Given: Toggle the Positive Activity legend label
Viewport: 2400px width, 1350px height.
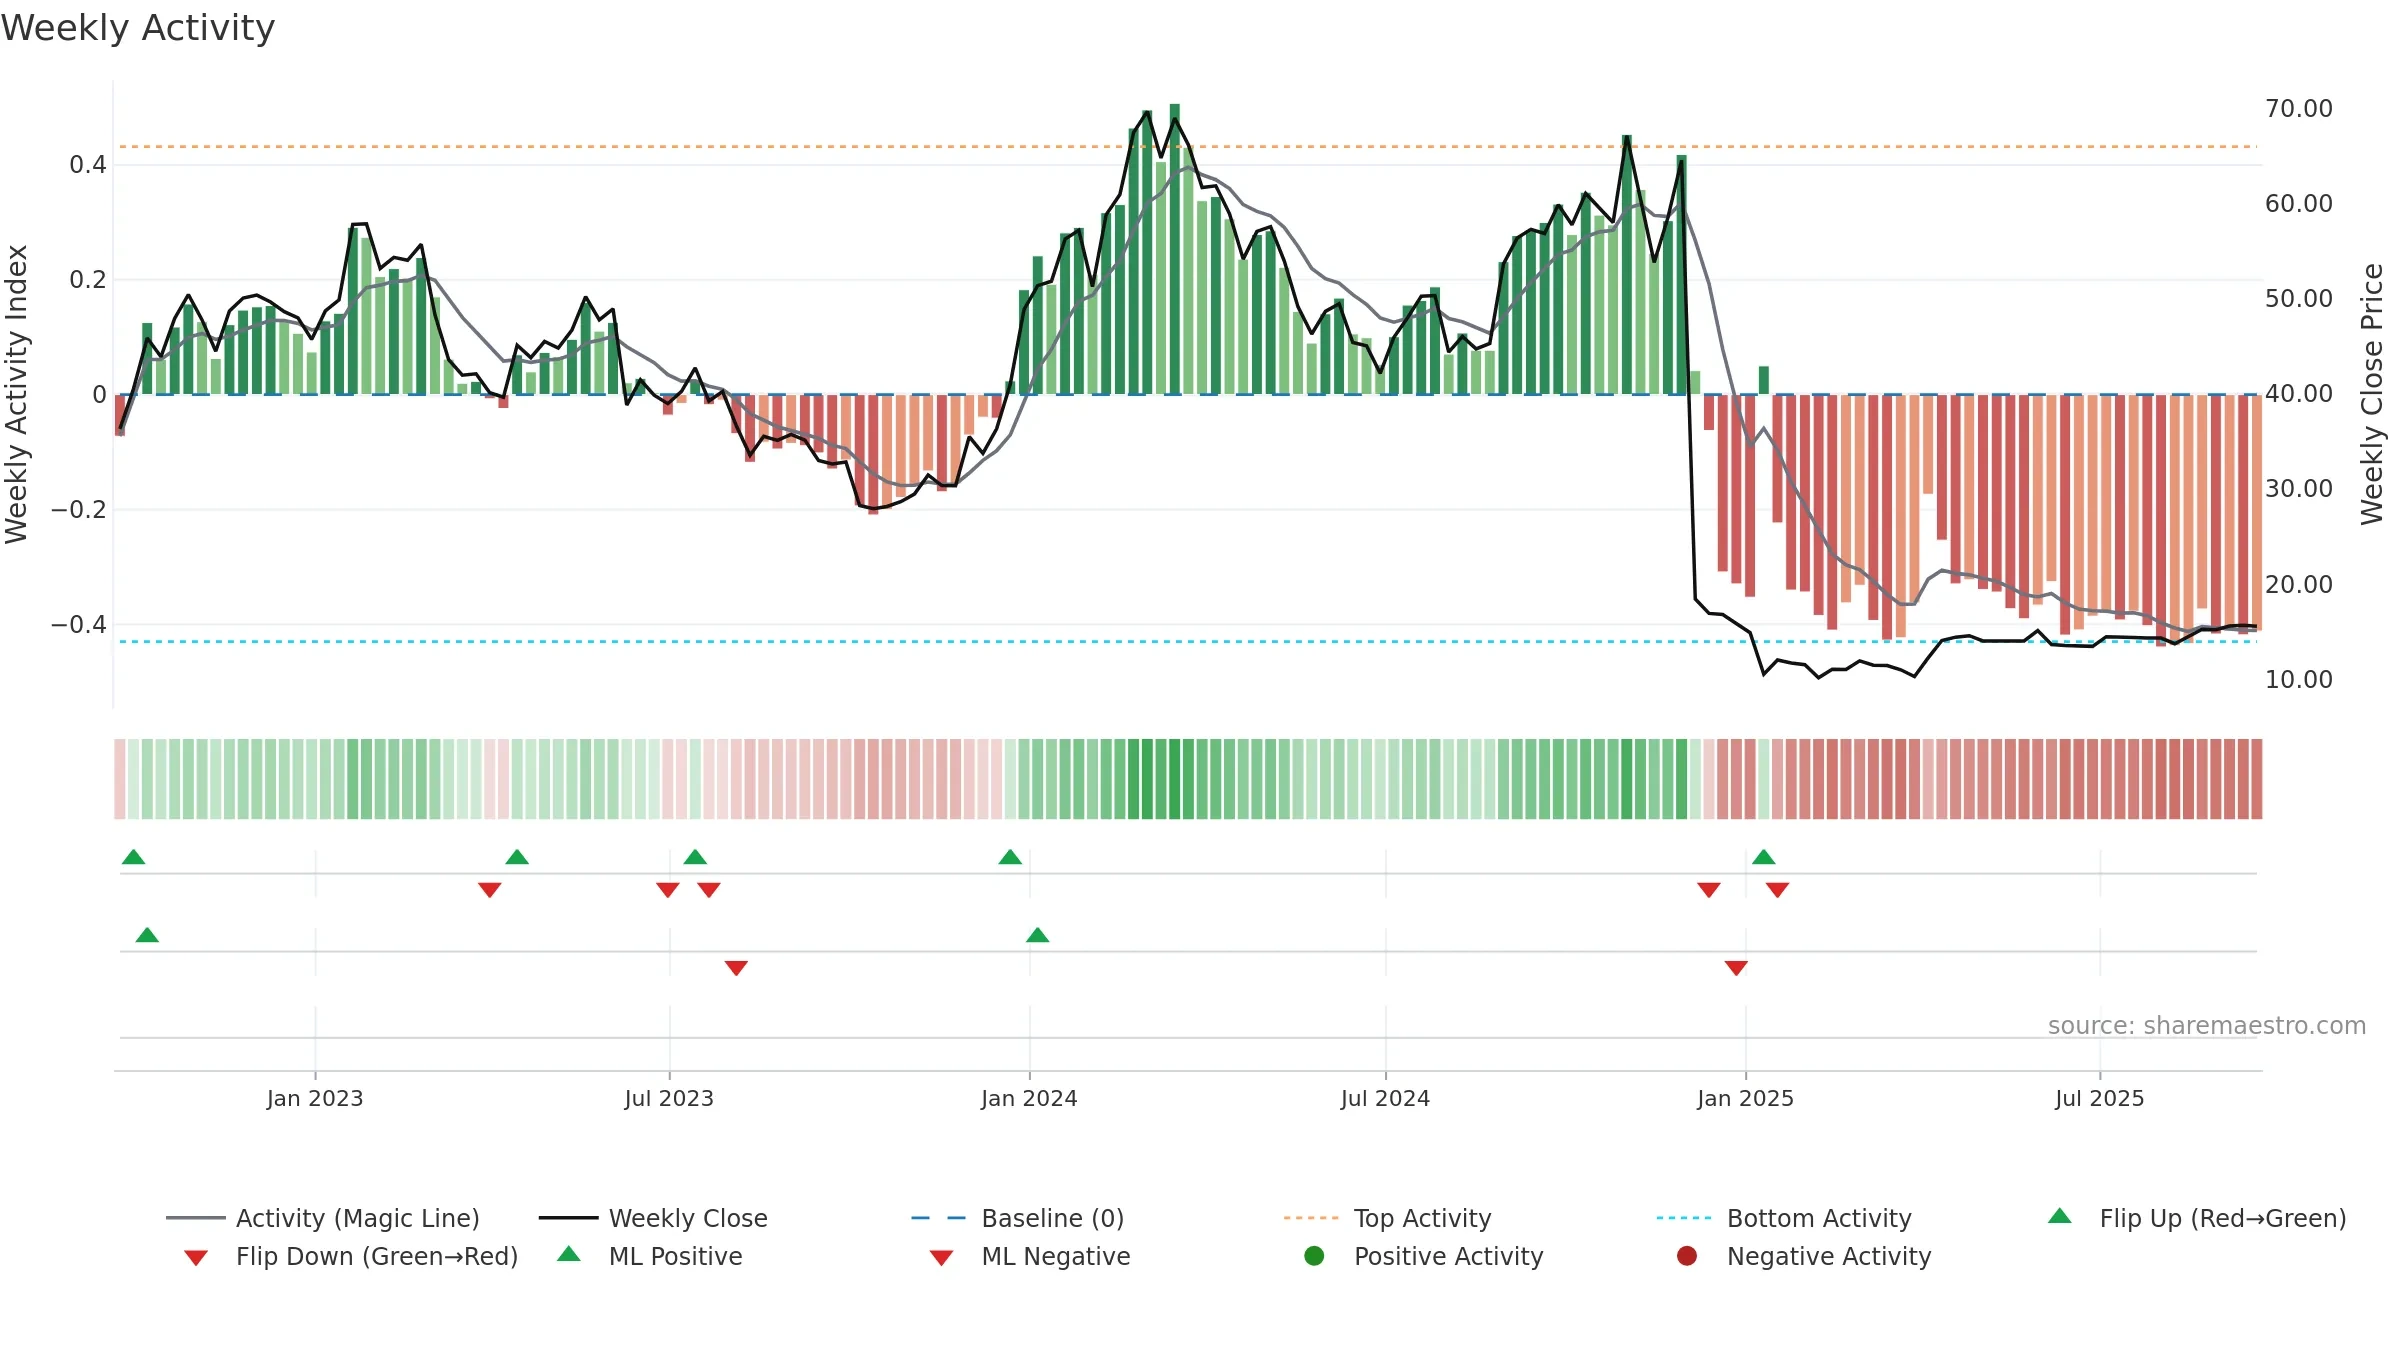Looking at the screenshot, I should click(x=1449, y=1256).
